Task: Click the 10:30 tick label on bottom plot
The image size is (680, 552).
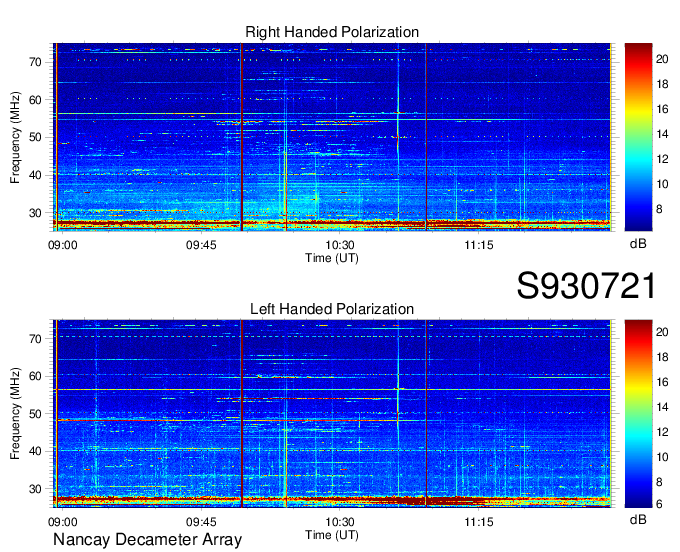Action: 340,522
